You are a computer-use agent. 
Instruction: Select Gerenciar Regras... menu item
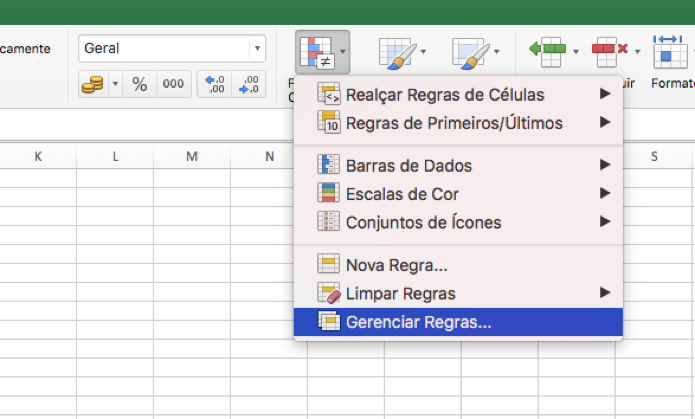458,322
